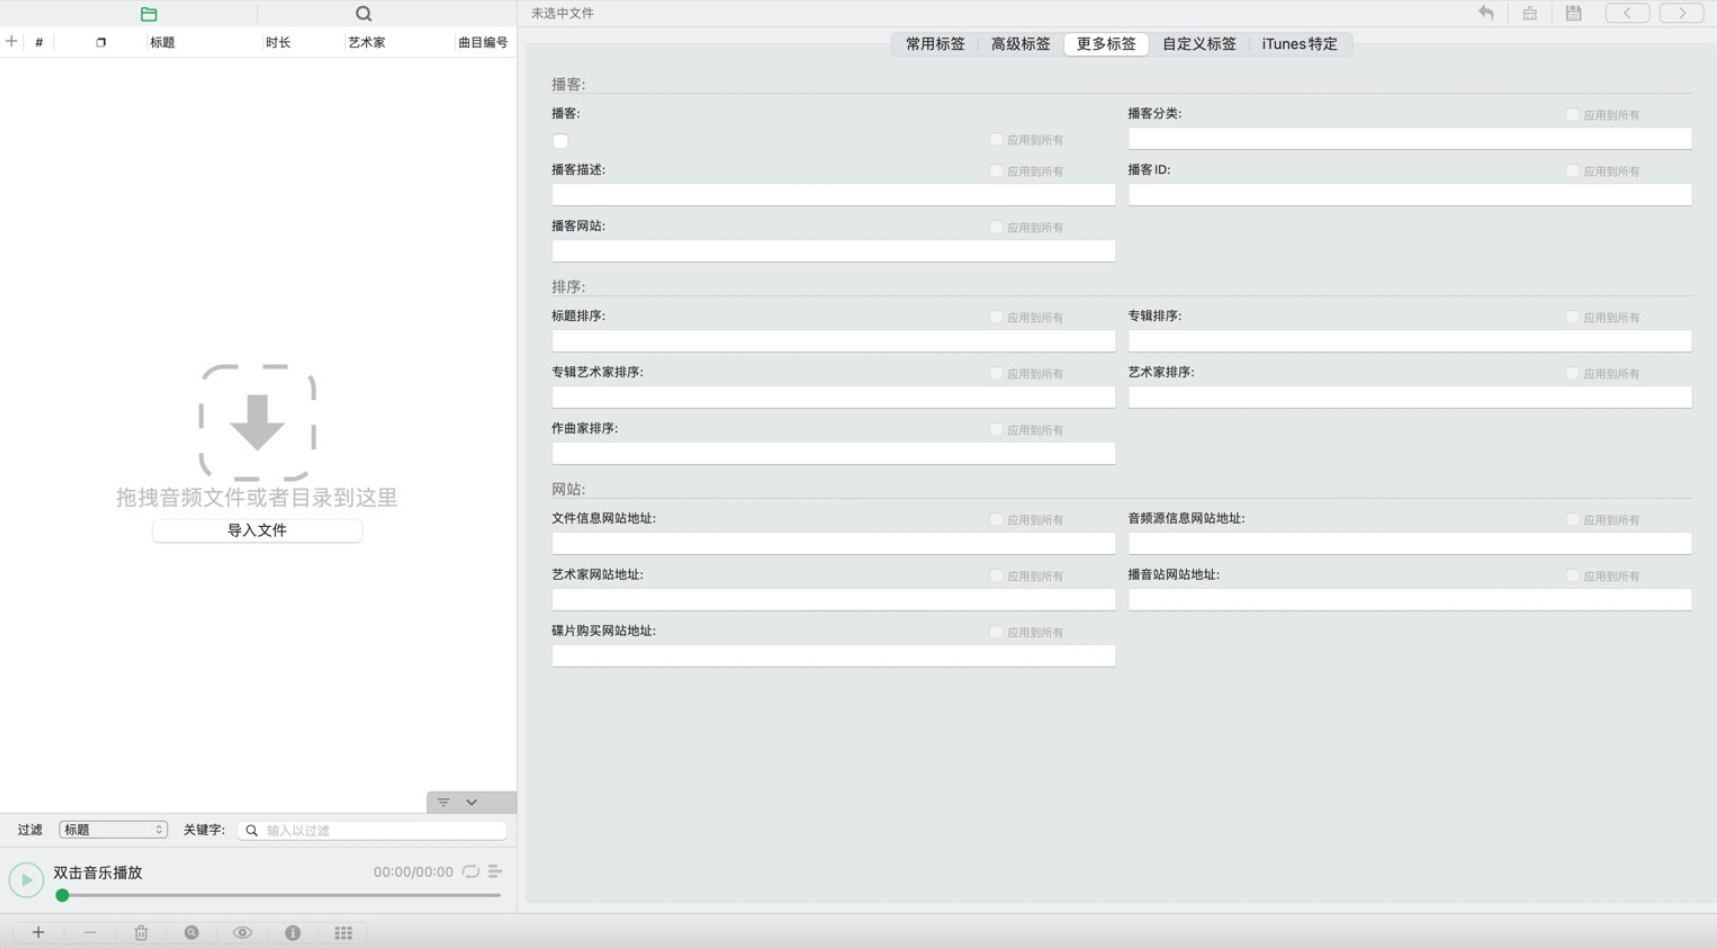
Task: Open the green folder file browser icon
Action: click(x=149, y=14)
